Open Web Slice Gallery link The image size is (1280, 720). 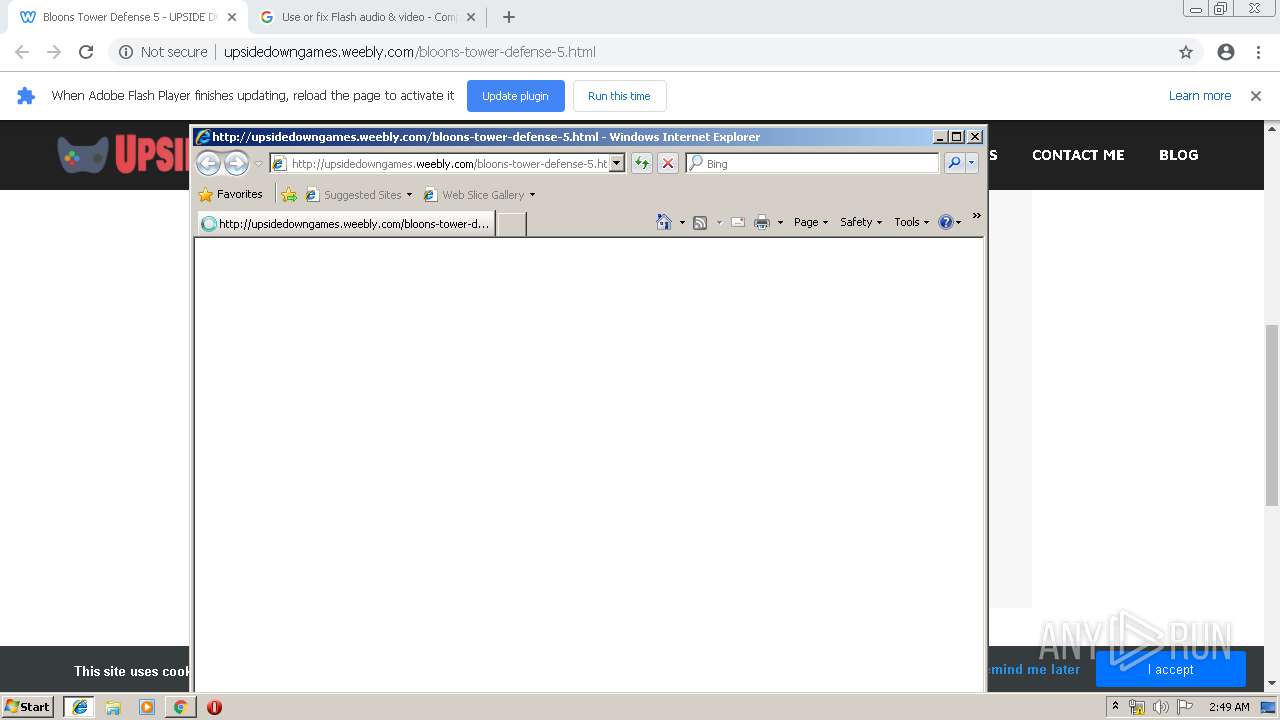480,194
